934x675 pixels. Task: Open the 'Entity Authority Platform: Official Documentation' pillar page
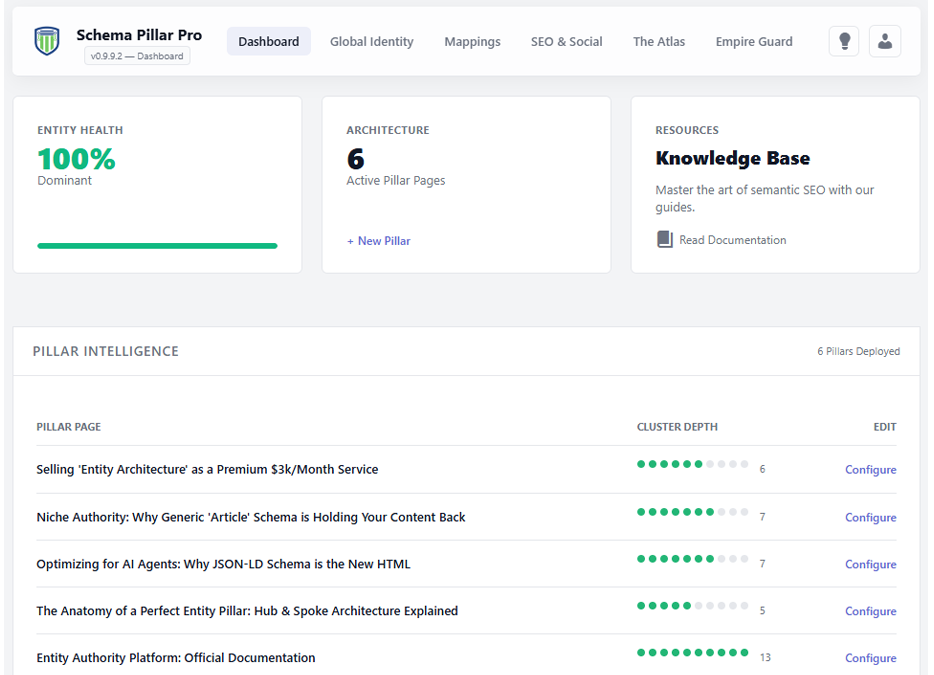175,658
